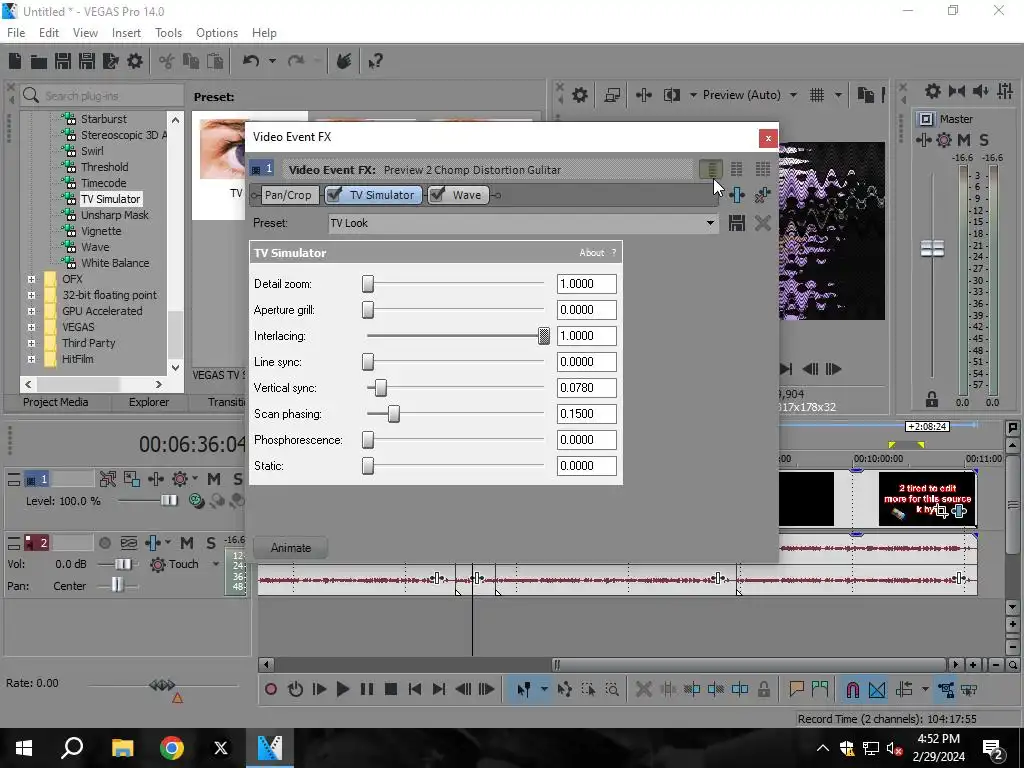Image resolution: width=1024 pixels, height=768 pixels.
Task: Click the Open folder toolbar icon
Action: click(x=39, y=61)
